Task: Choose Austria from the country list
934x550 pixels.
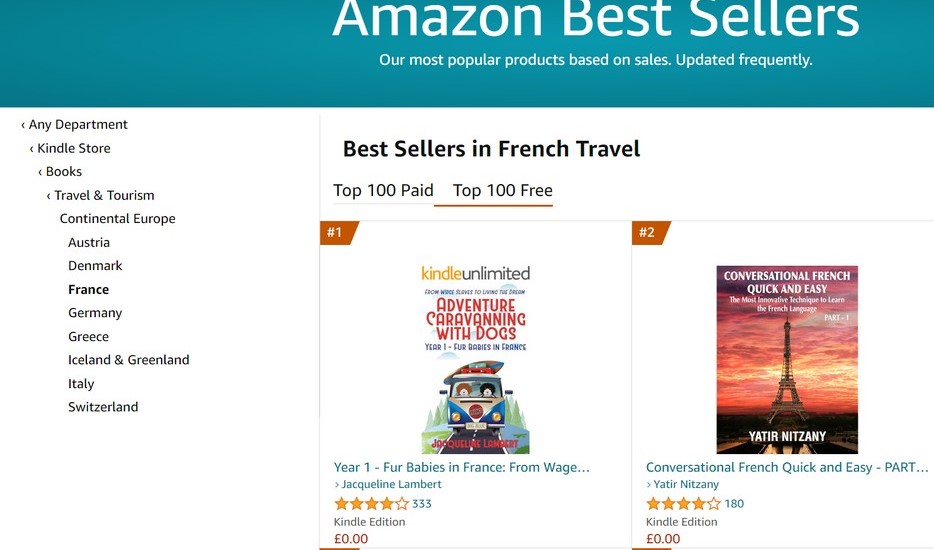Action: [89, 242]
